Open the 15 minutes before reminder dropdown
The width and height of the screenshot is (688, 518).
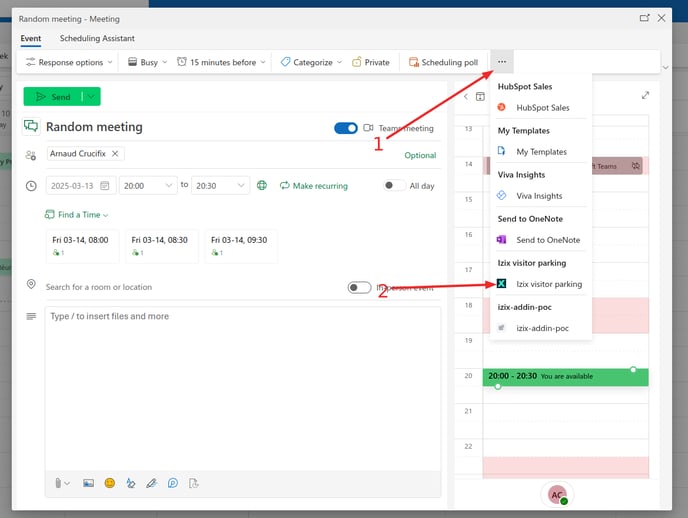click(x=221, y=62)
